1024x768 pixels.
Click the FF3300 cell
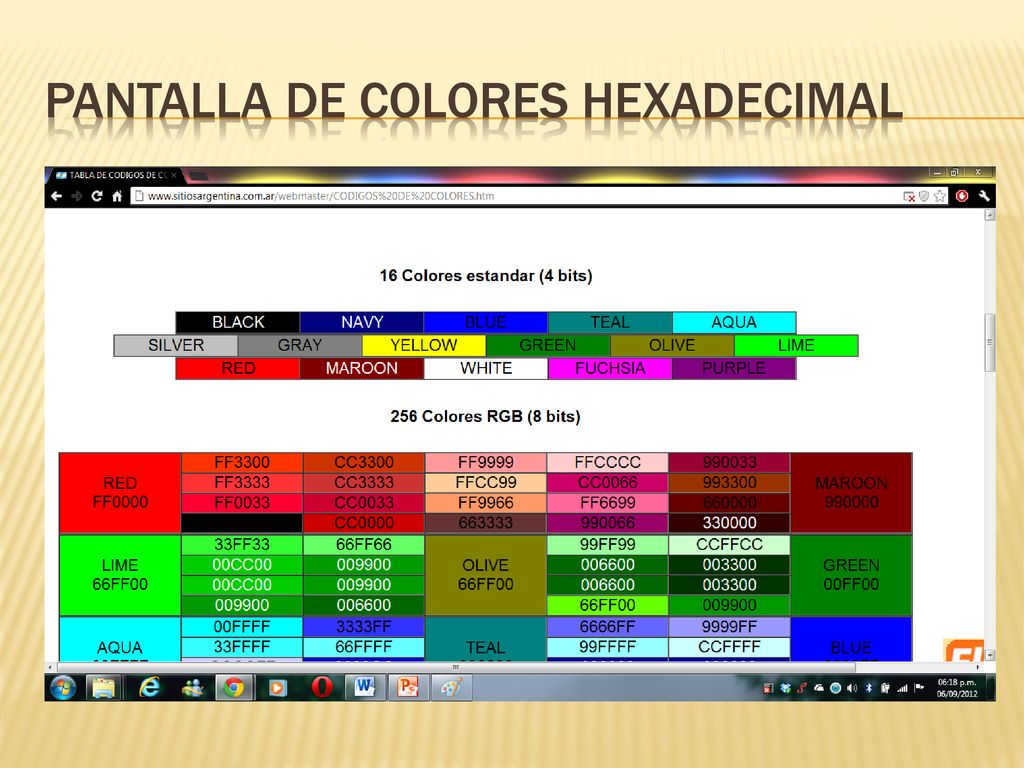(x=242, y=462)
